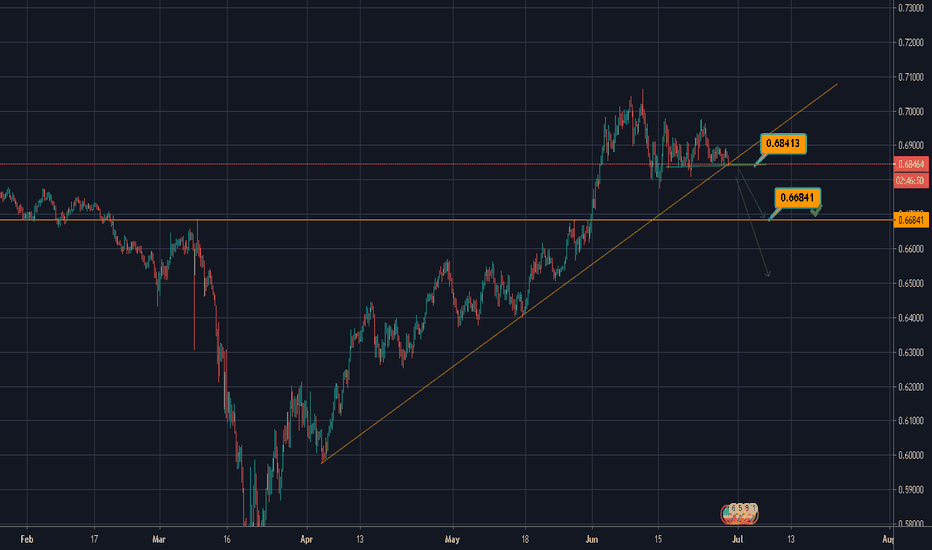Click the Jun date label
932x550 pixels.
(591, 540)
